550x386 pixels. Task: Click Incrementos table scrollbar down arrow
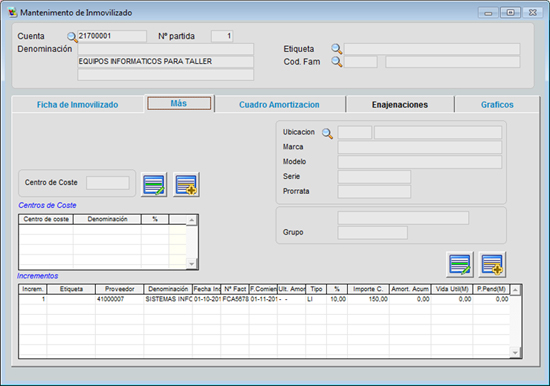click(515, 353)
